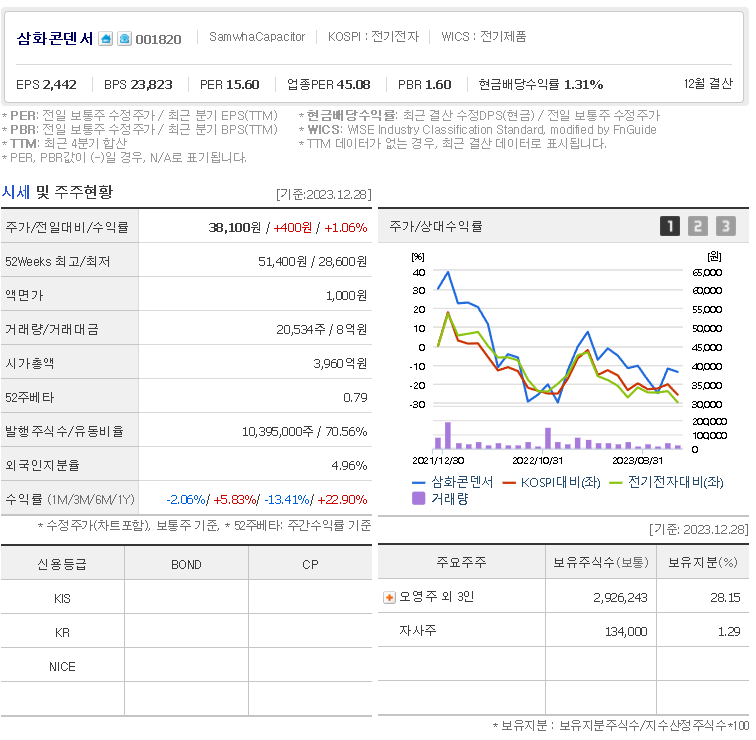Switch to chart tab 2
The height and width of the screenshot is (740, 756).
(x=698, y=226)
